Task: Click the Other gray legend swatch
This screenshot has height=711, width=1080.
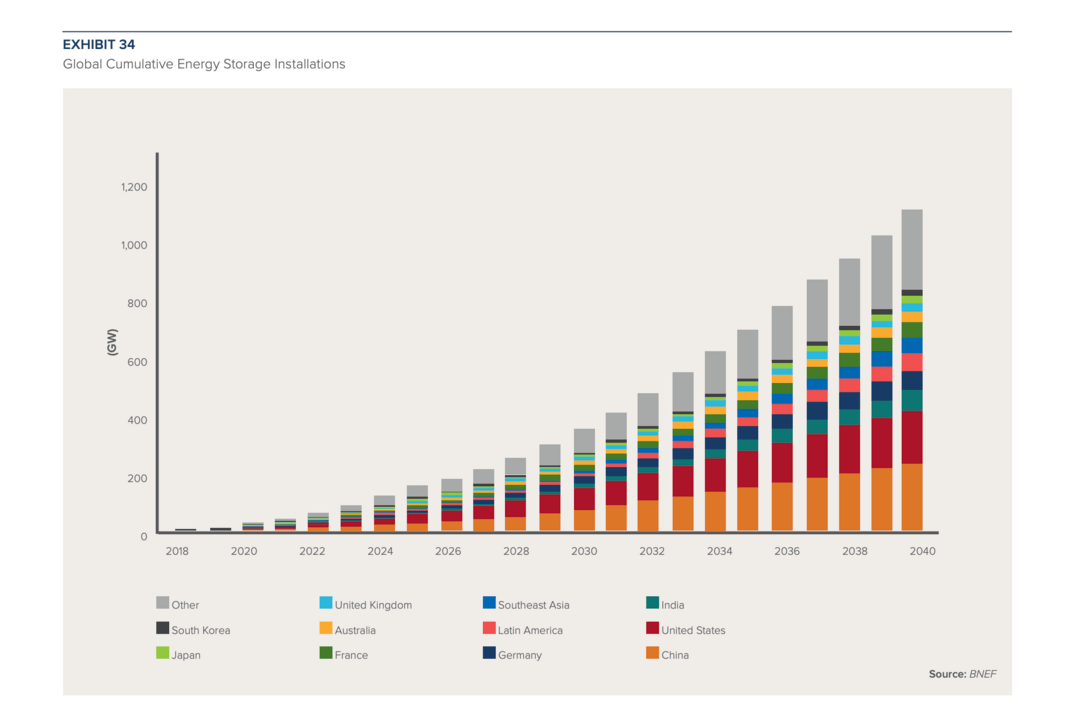Action: point(163,603)
